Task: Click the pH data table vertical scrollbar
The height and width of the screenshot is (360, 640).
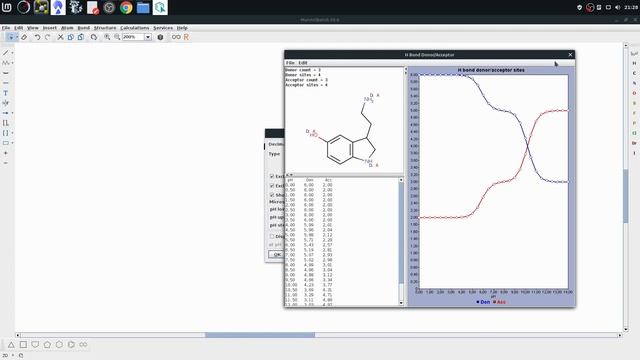Action: tap(401, 233)
